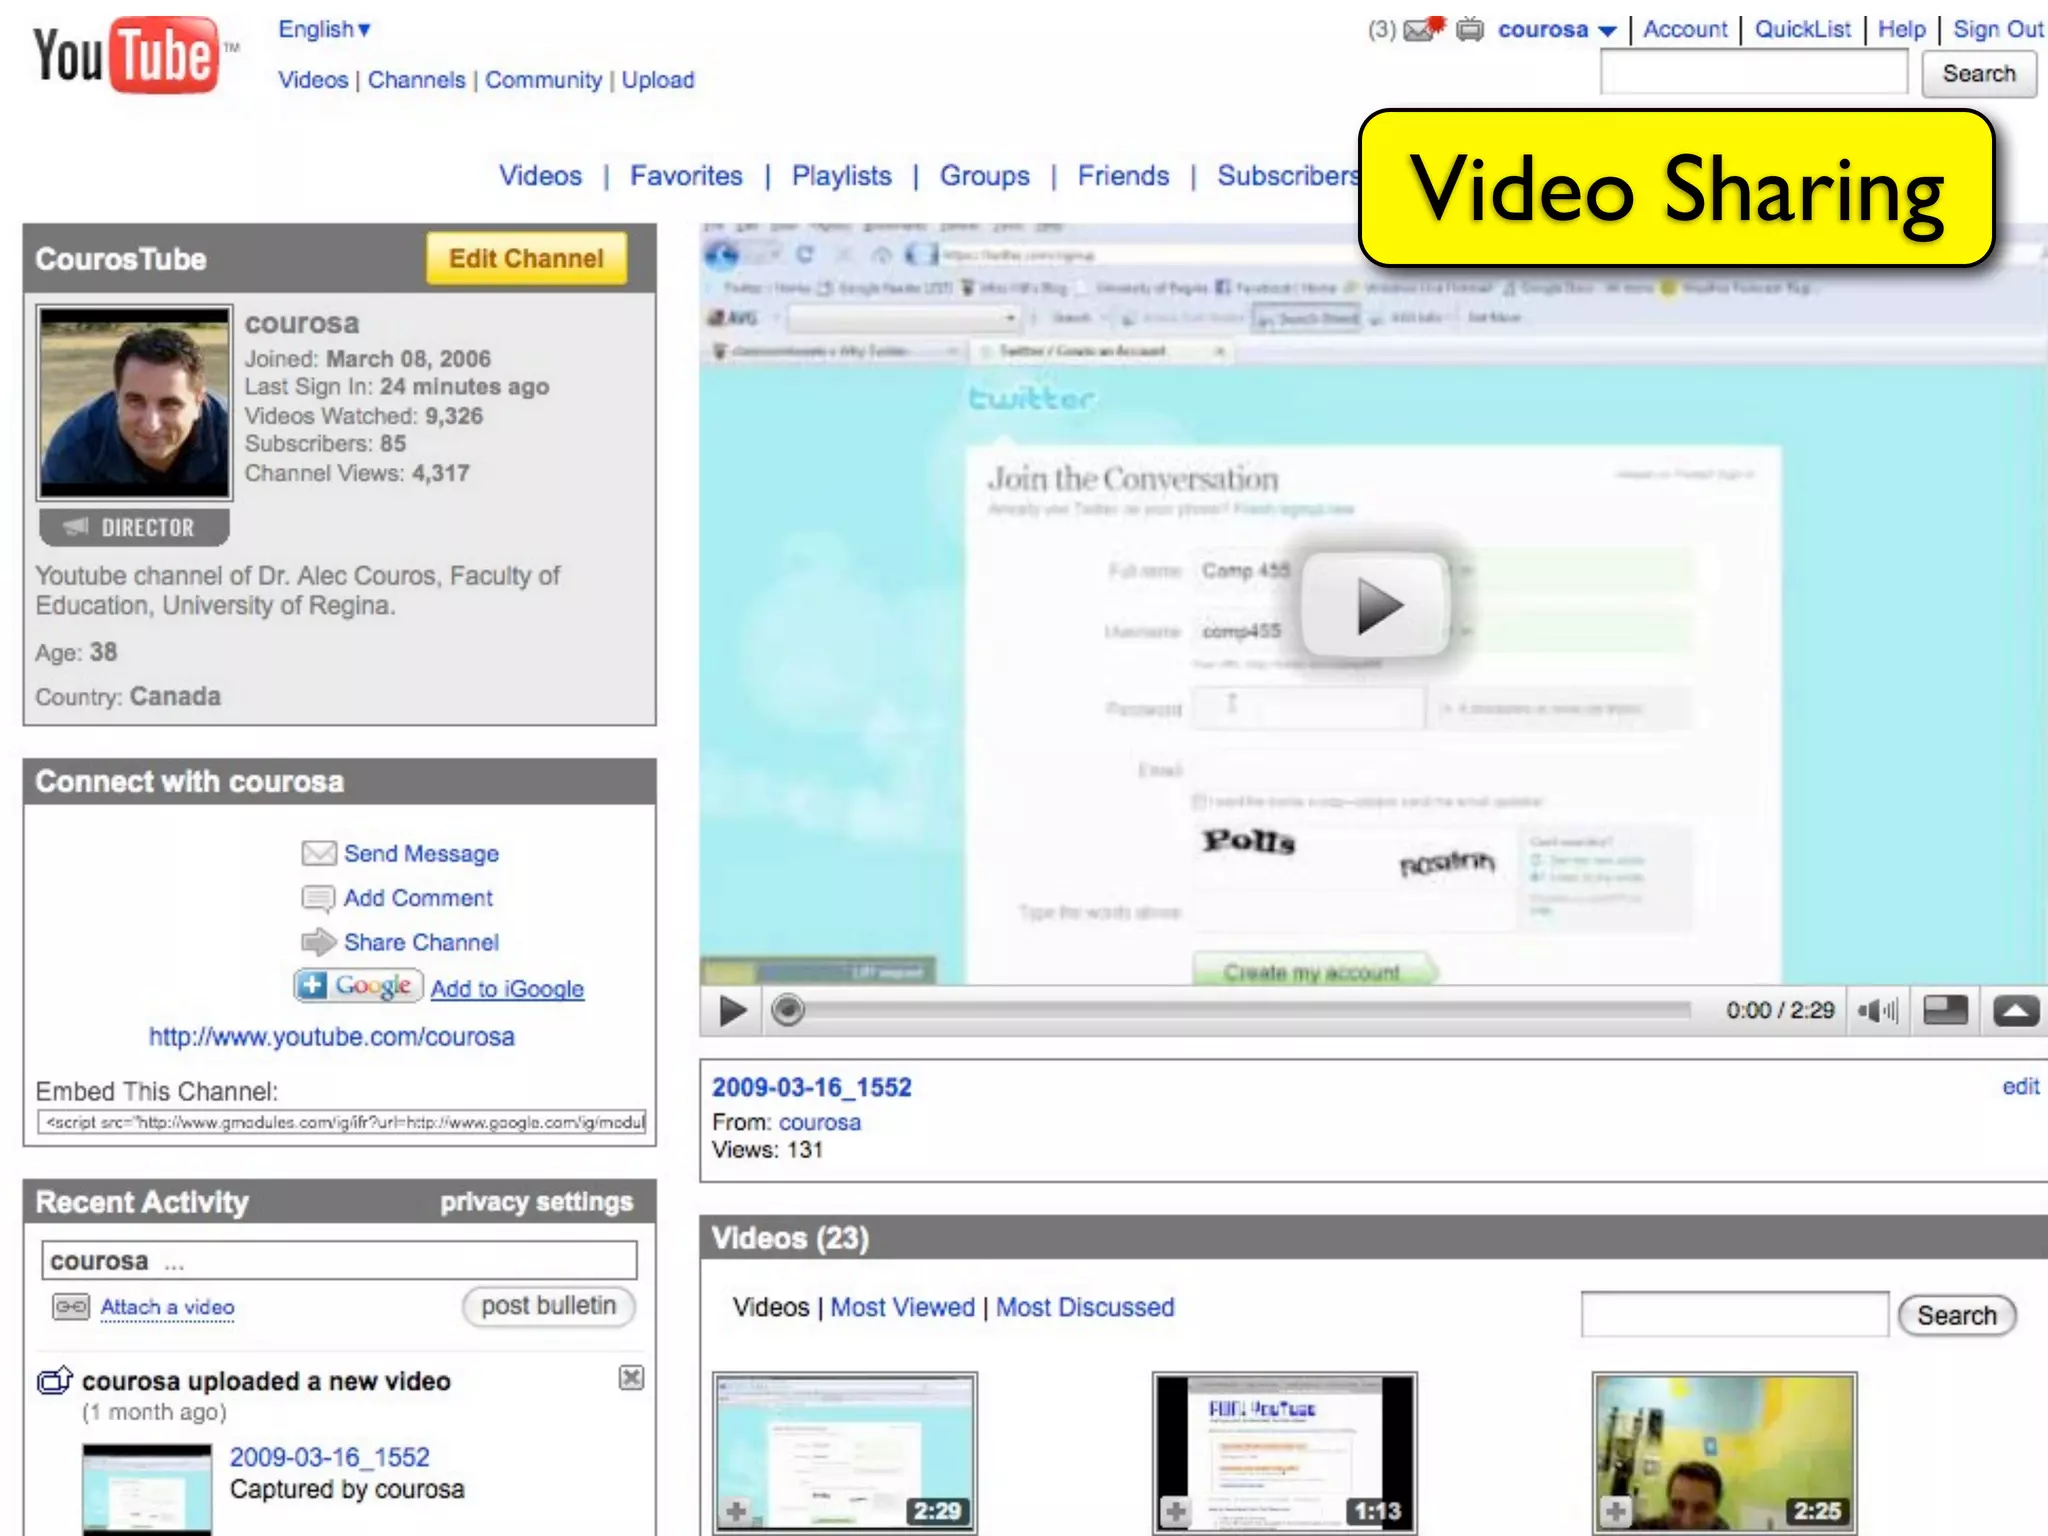
Task: Open the inbox envelope icon
Action: click(x=1424, y=29)
